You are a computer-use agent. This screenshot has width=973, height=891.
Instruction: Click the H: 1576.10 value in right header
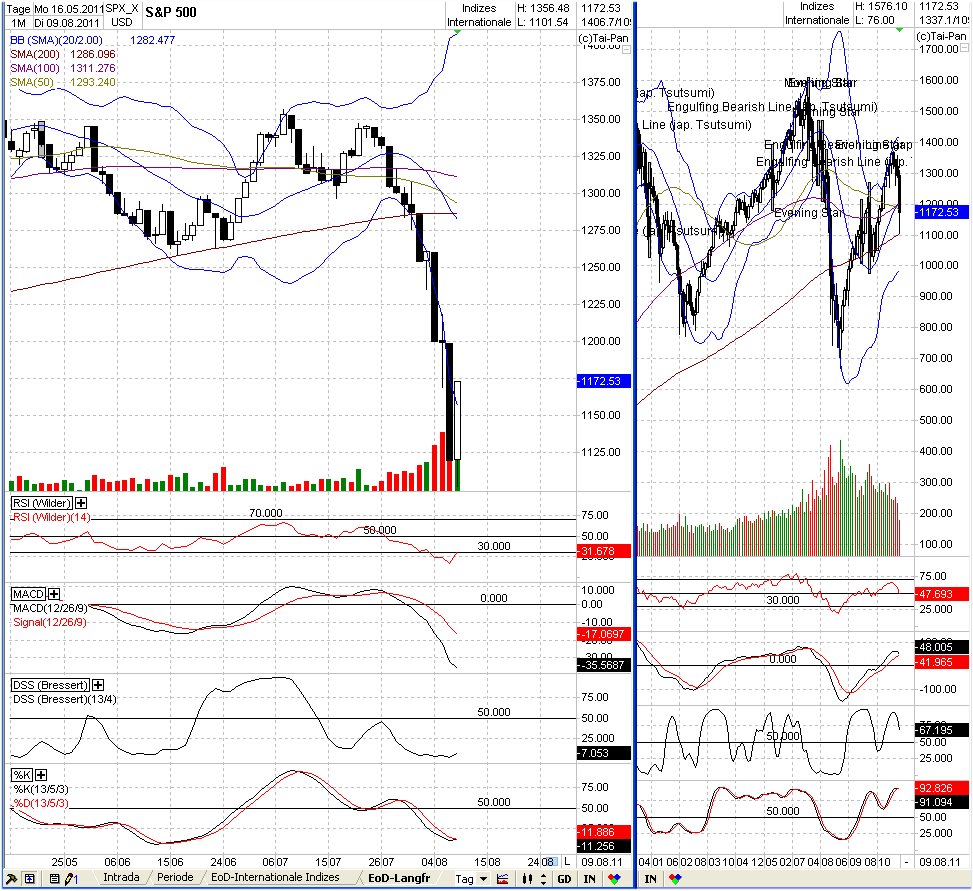[x=881, y=6]
